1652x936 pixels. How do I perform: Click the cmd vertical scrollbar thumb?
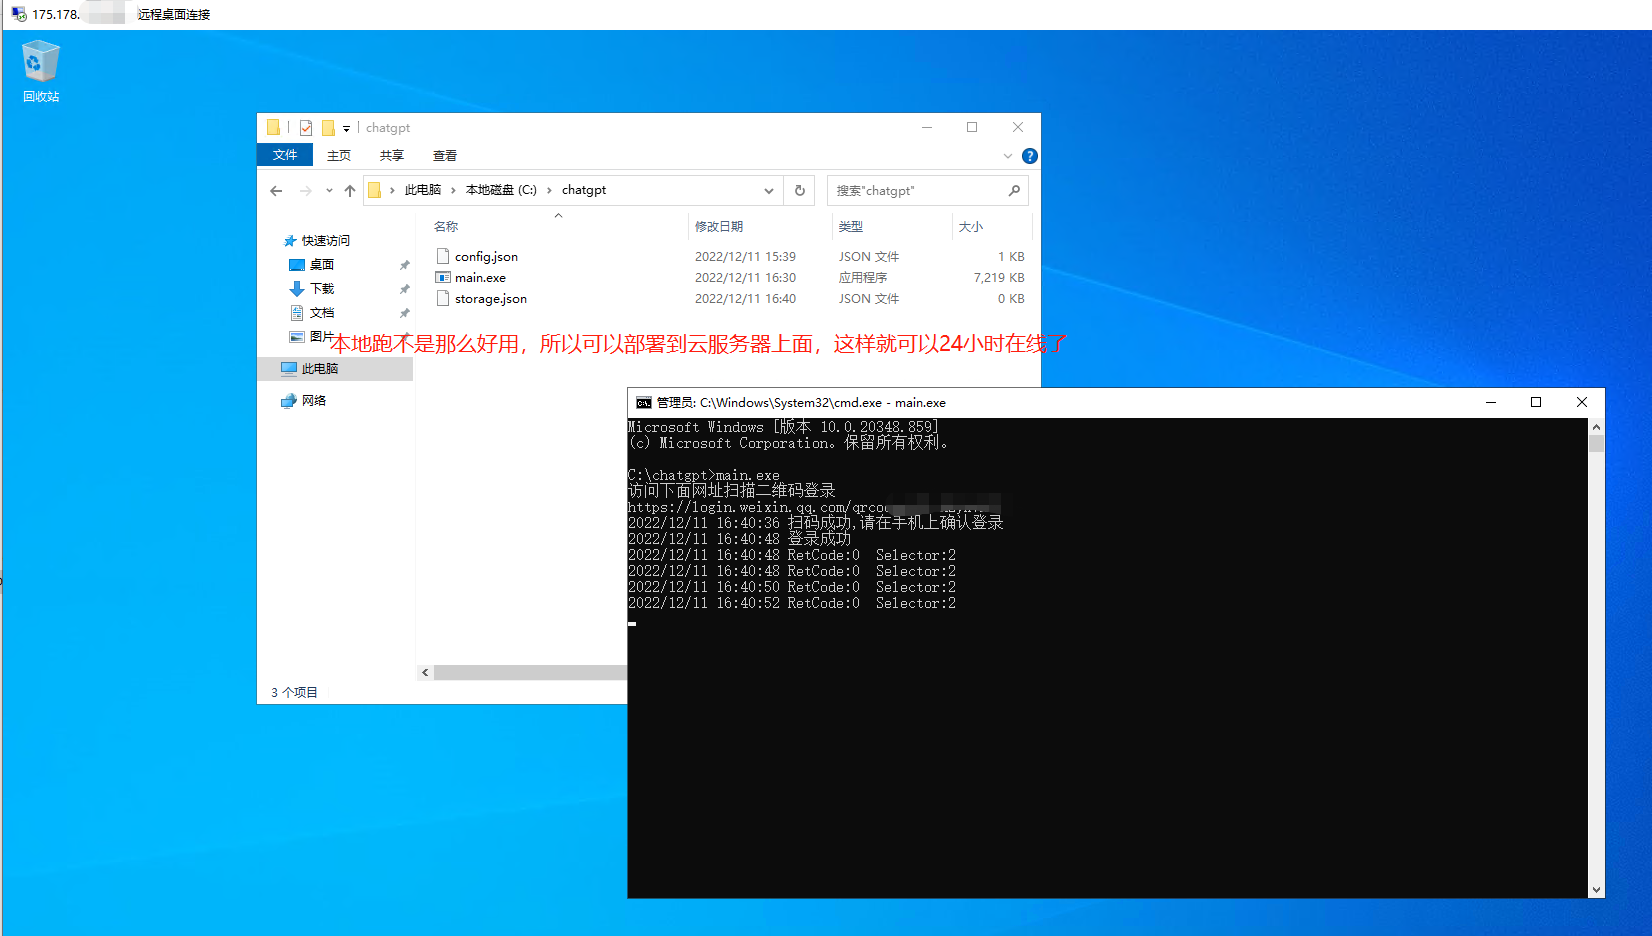(1596, 443)
